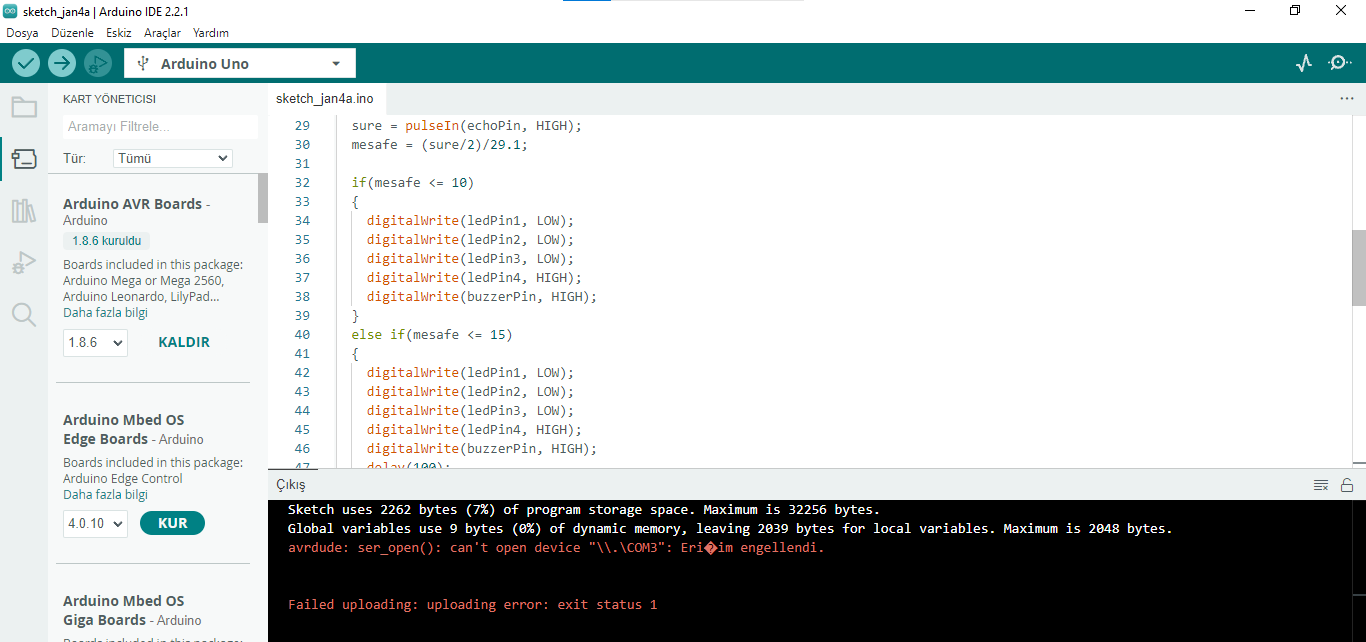Select the Boards Manager sidebar icon
This screenshot has width=1366, height=642.
point(24,159)
